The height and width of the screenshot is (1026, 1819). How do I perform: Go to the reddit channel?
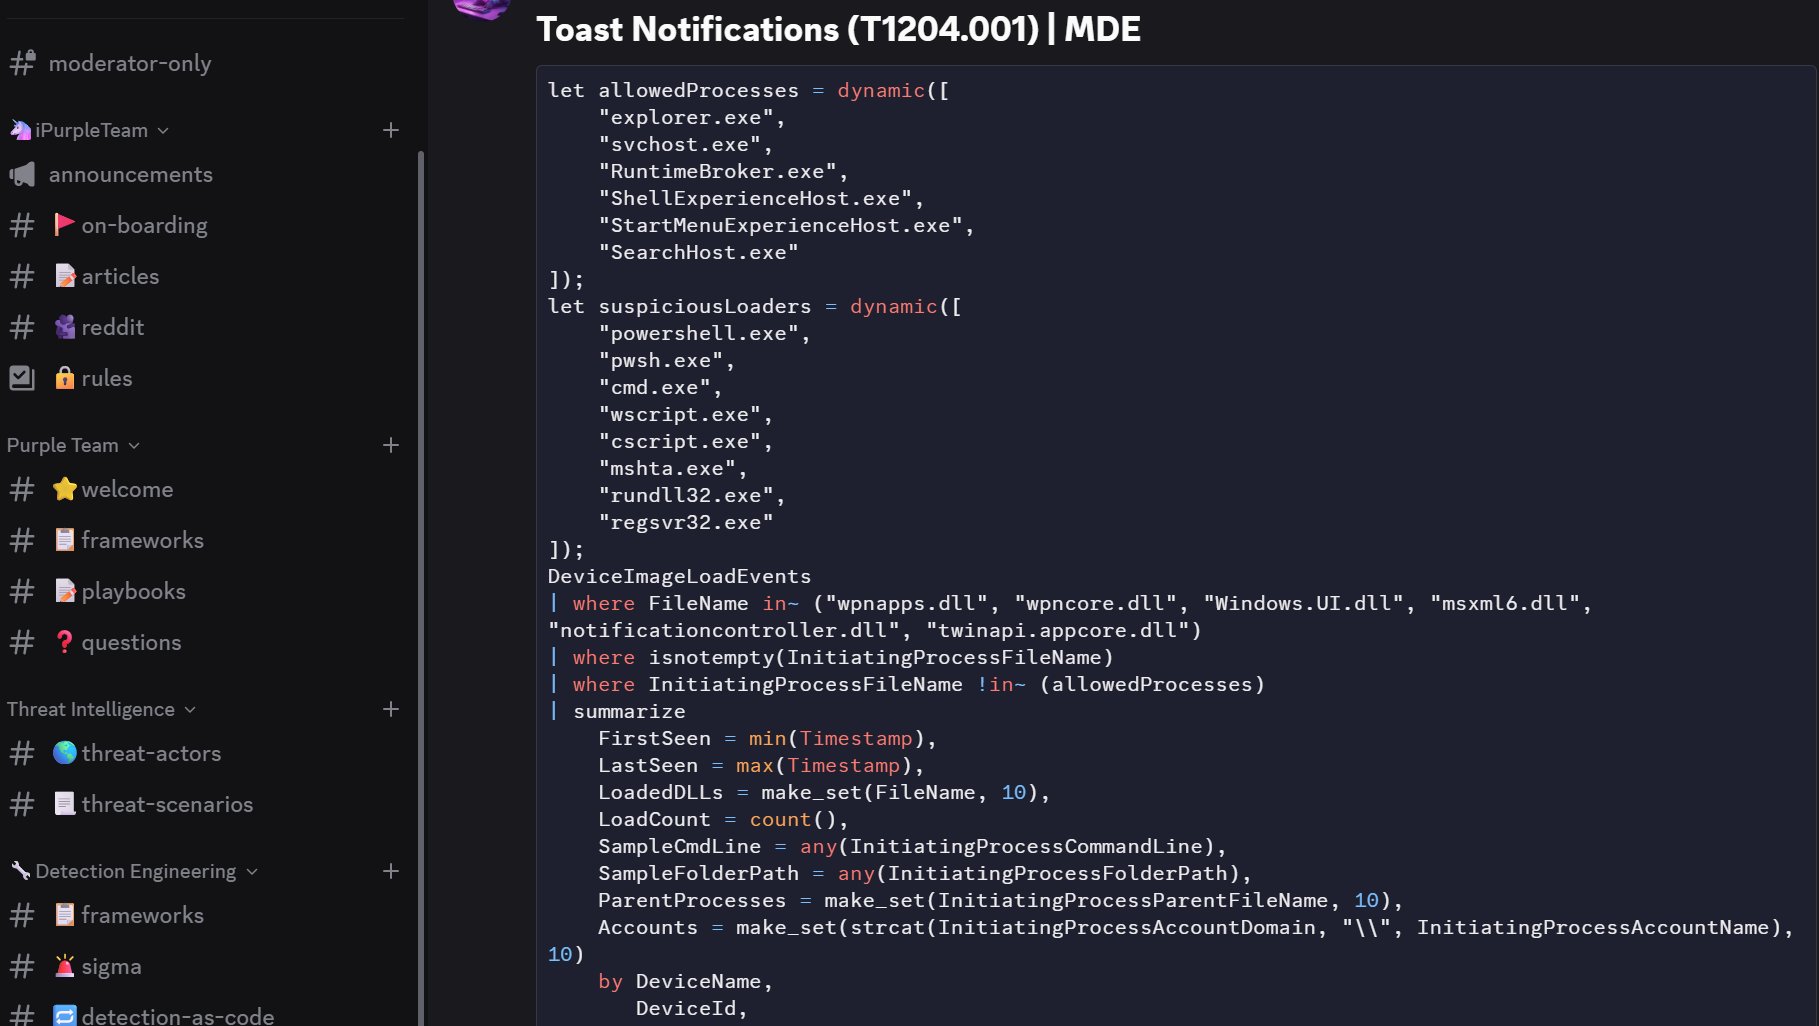[x=112, y=328]
